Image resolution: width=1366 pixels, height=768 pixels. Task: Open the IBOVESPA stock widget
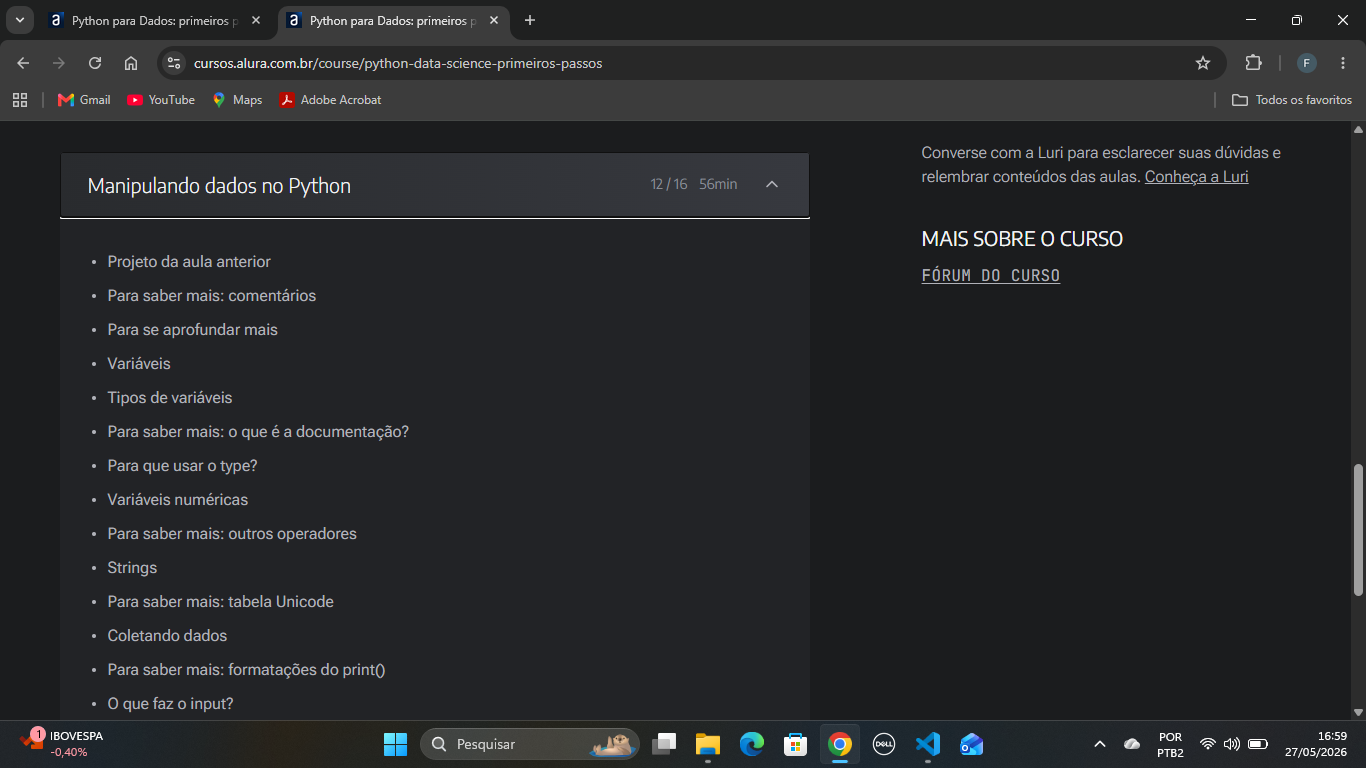[62, 744]
